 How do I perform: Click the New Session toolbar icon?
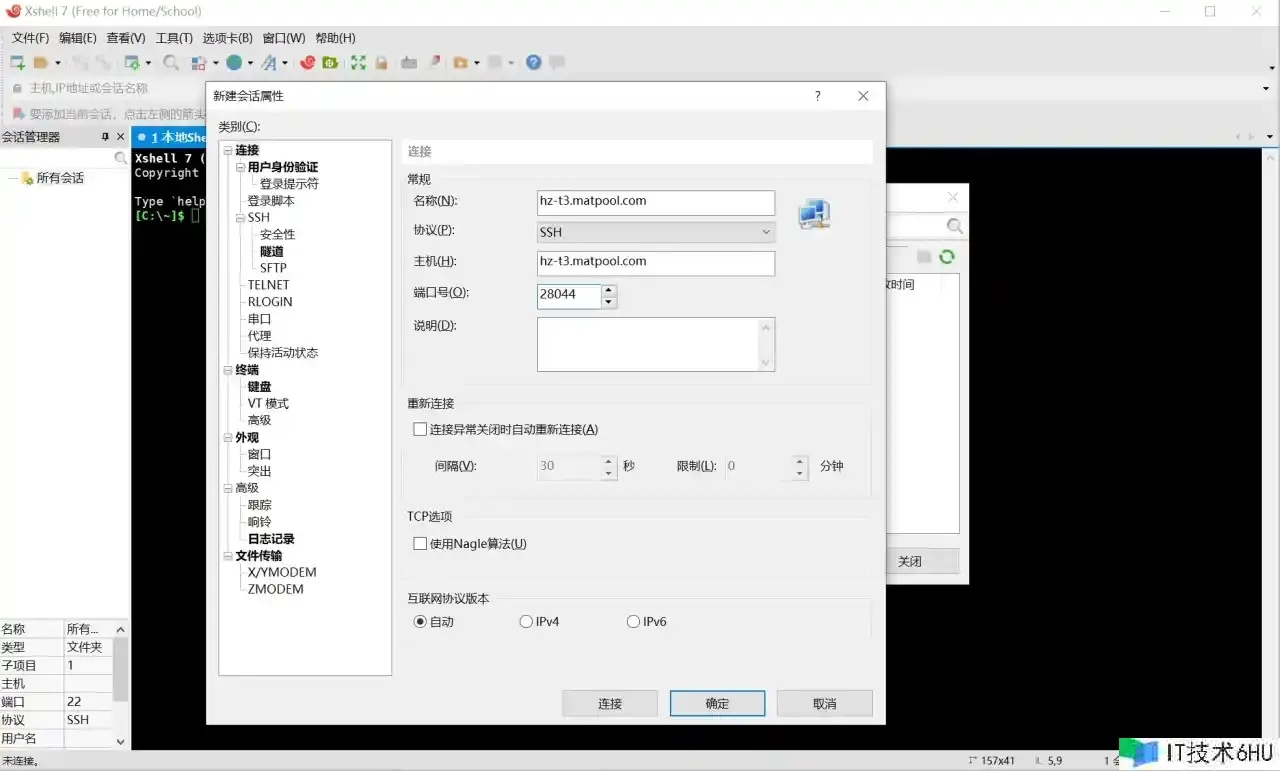(x=17, y=63)
